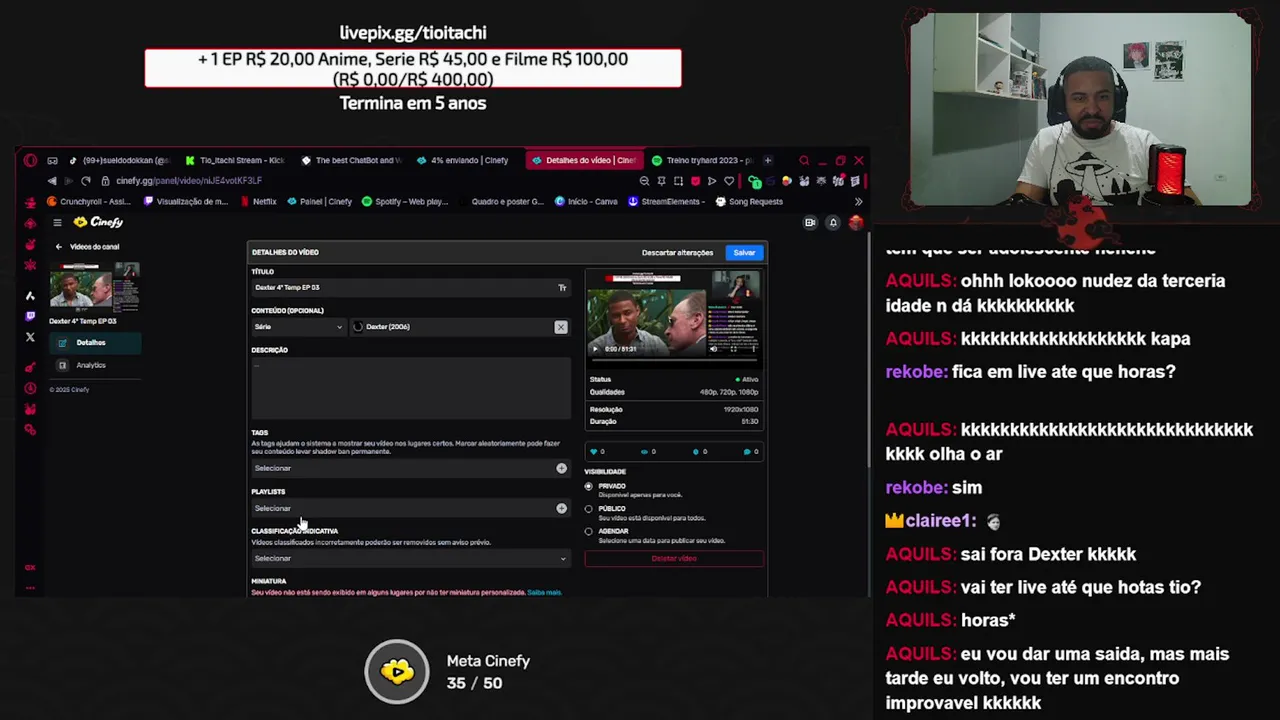Open the Início - Canva bookmark
Image resolution: width=1280 pixels, height=720 pixels.
(586, 202)
